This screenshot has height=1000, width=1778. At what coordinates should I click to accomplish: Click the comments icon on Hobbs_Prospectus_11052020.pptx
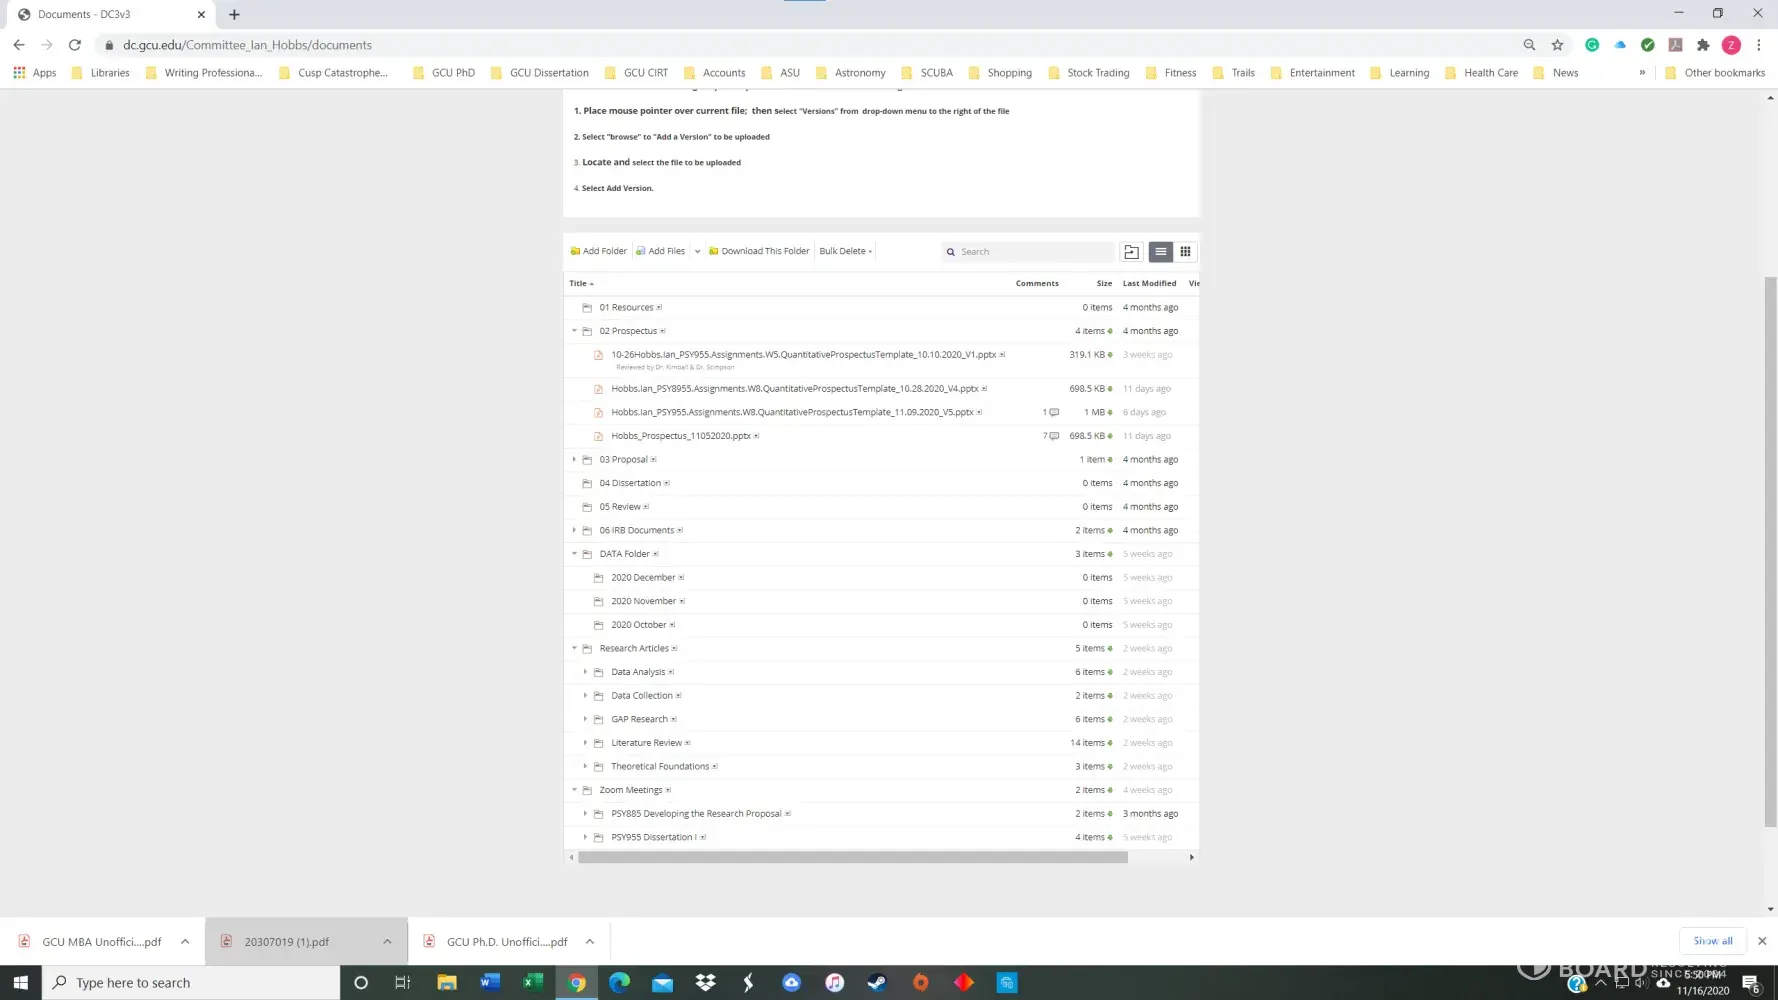[1053, 436]
